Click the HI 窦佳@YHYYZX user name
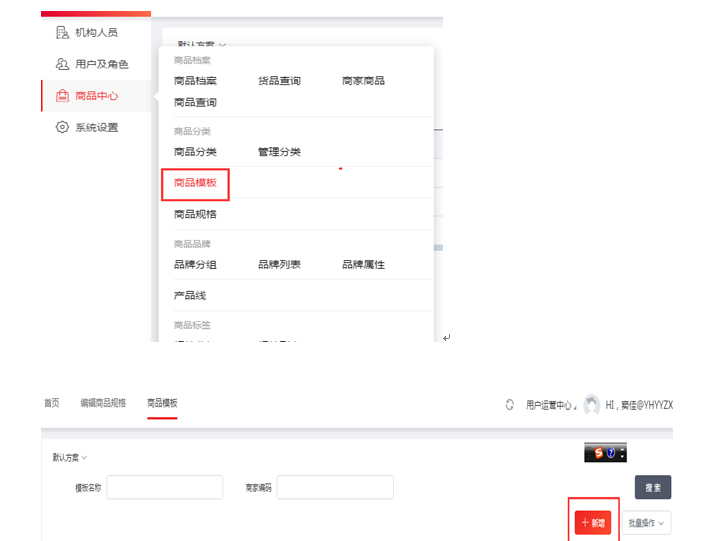 click(639, 405)
